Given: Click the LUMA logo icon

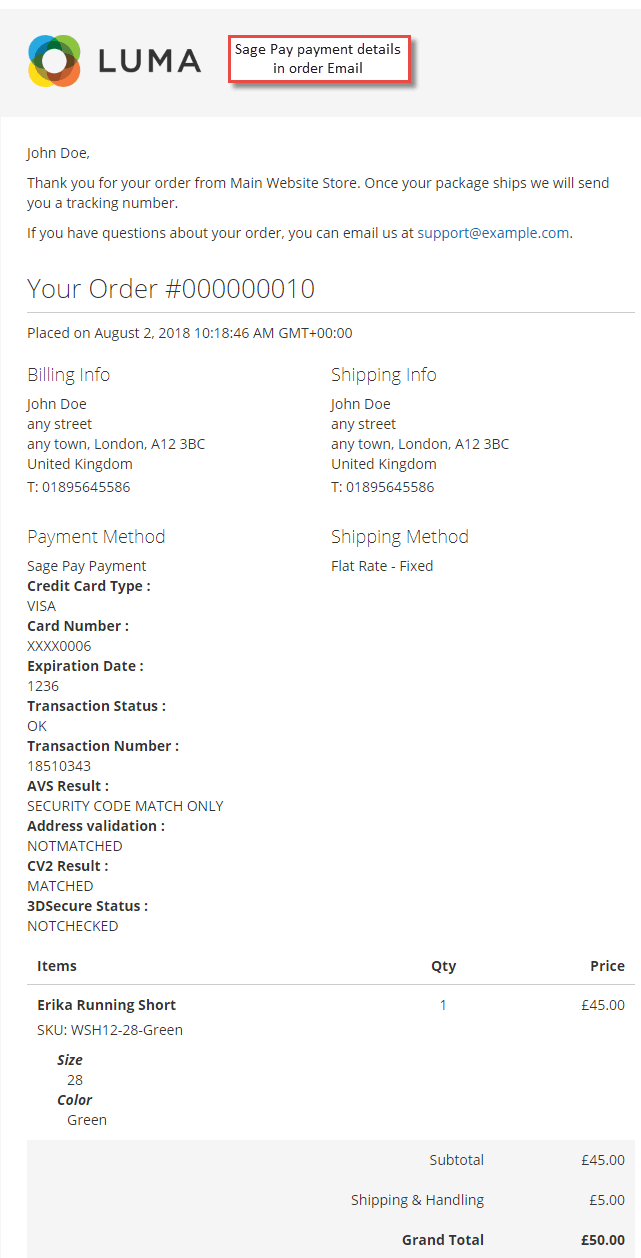Looking at the screenshot, I should (54, 60).
